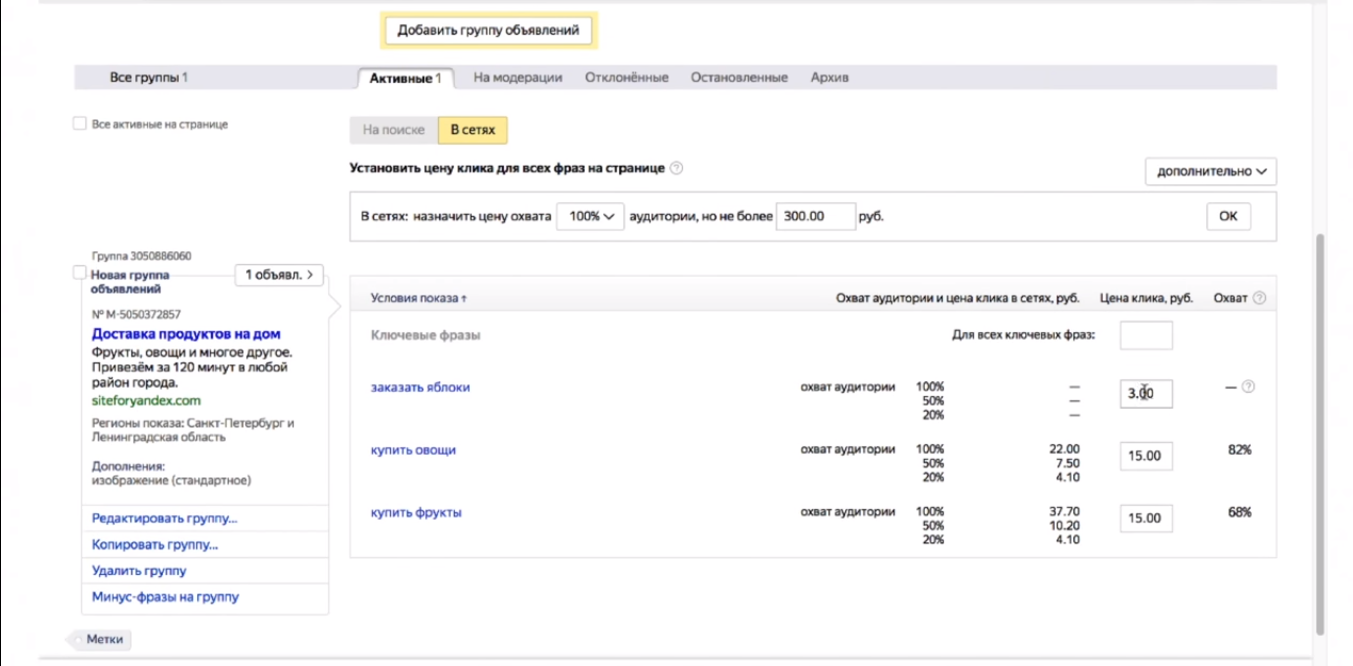Click help icon in заказать яблоки row
The width and height of the screenshot is (1353, 666).
tap(1248, 387)
